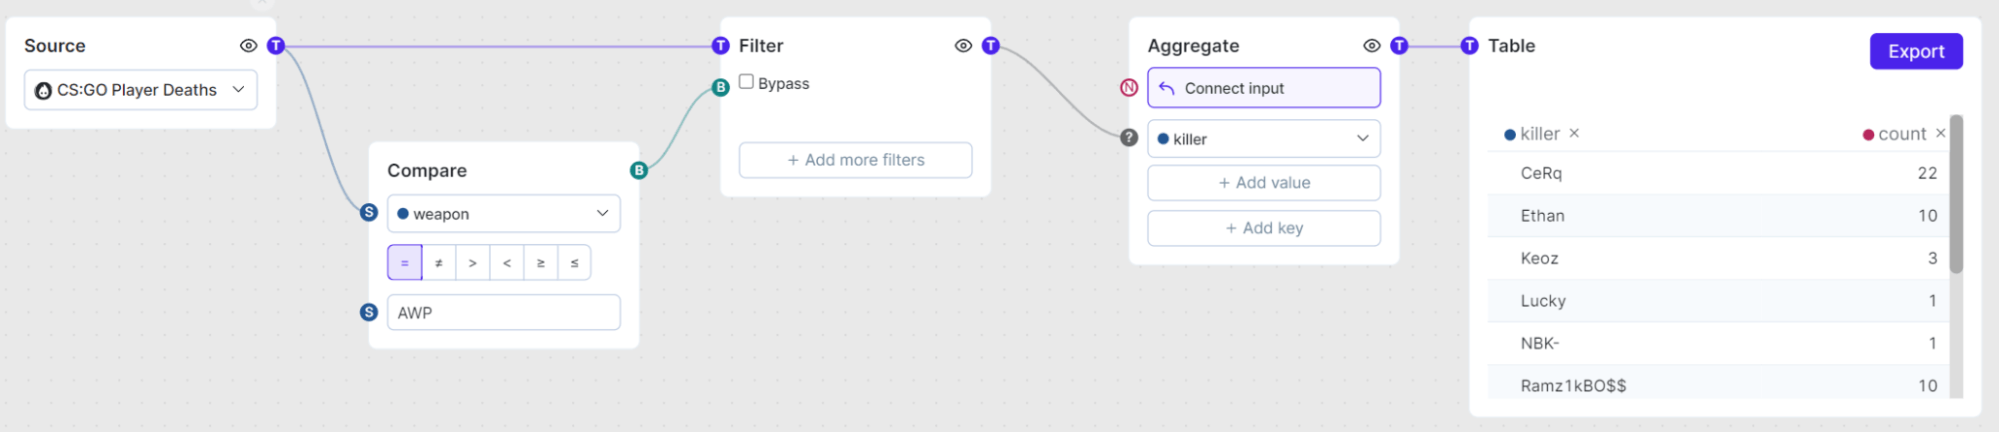Click the Table node's T input port
The height and width of the screenshot is (433, 1999).
click(1469, 46)
